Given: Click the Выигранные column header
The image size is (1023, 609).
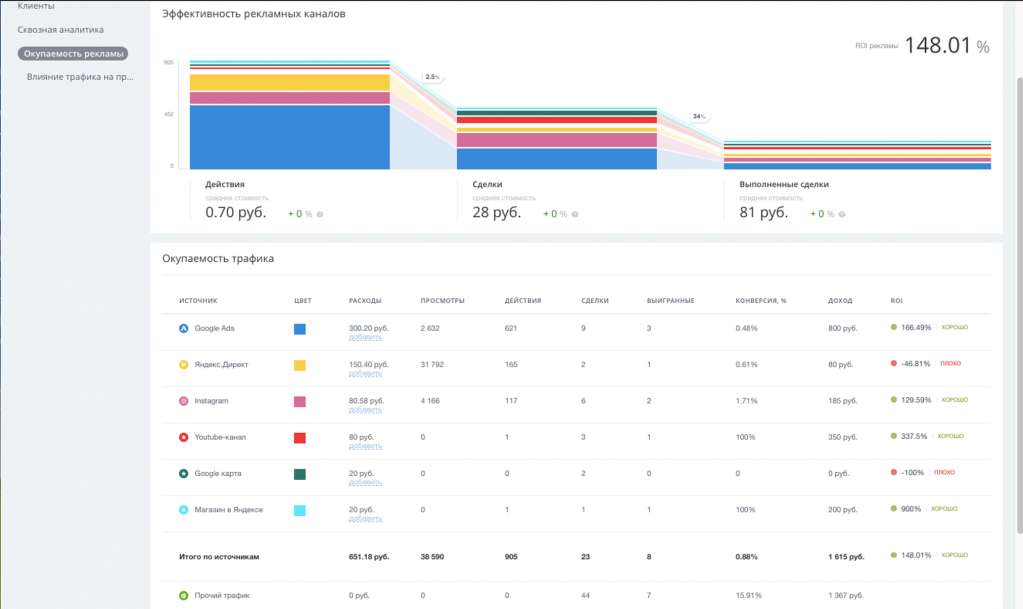Looking at the screenshot, I should (x=671, y=301).
